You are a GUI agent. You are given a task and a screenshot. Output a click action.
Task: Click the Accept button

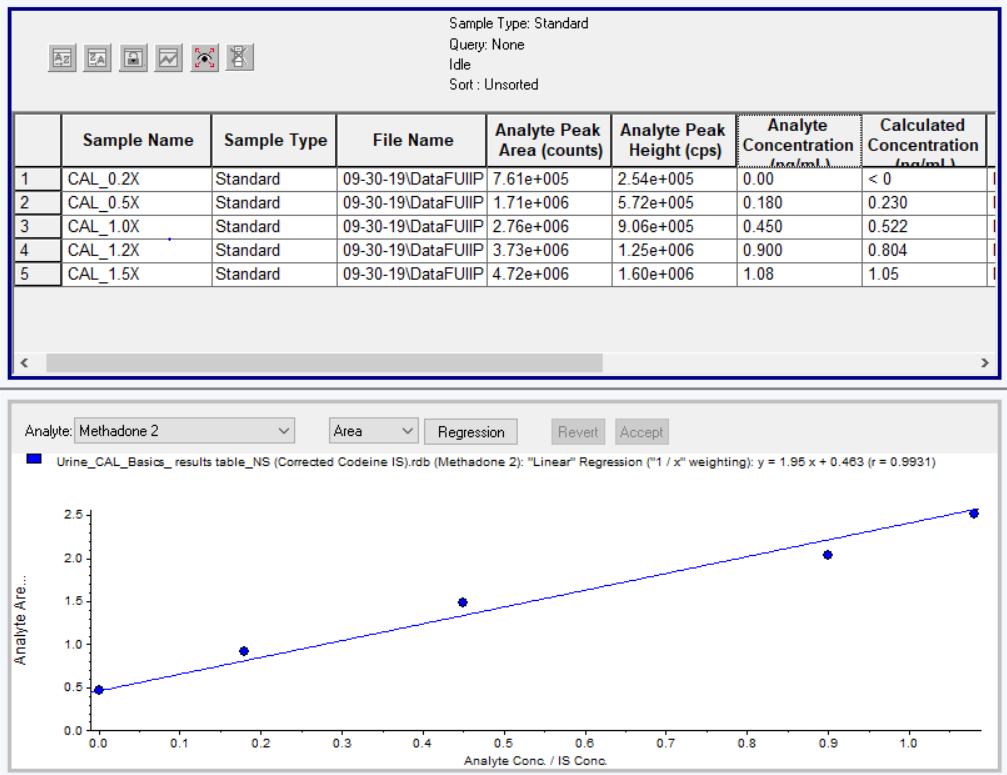pyautogui.click(x=641, y=432)
